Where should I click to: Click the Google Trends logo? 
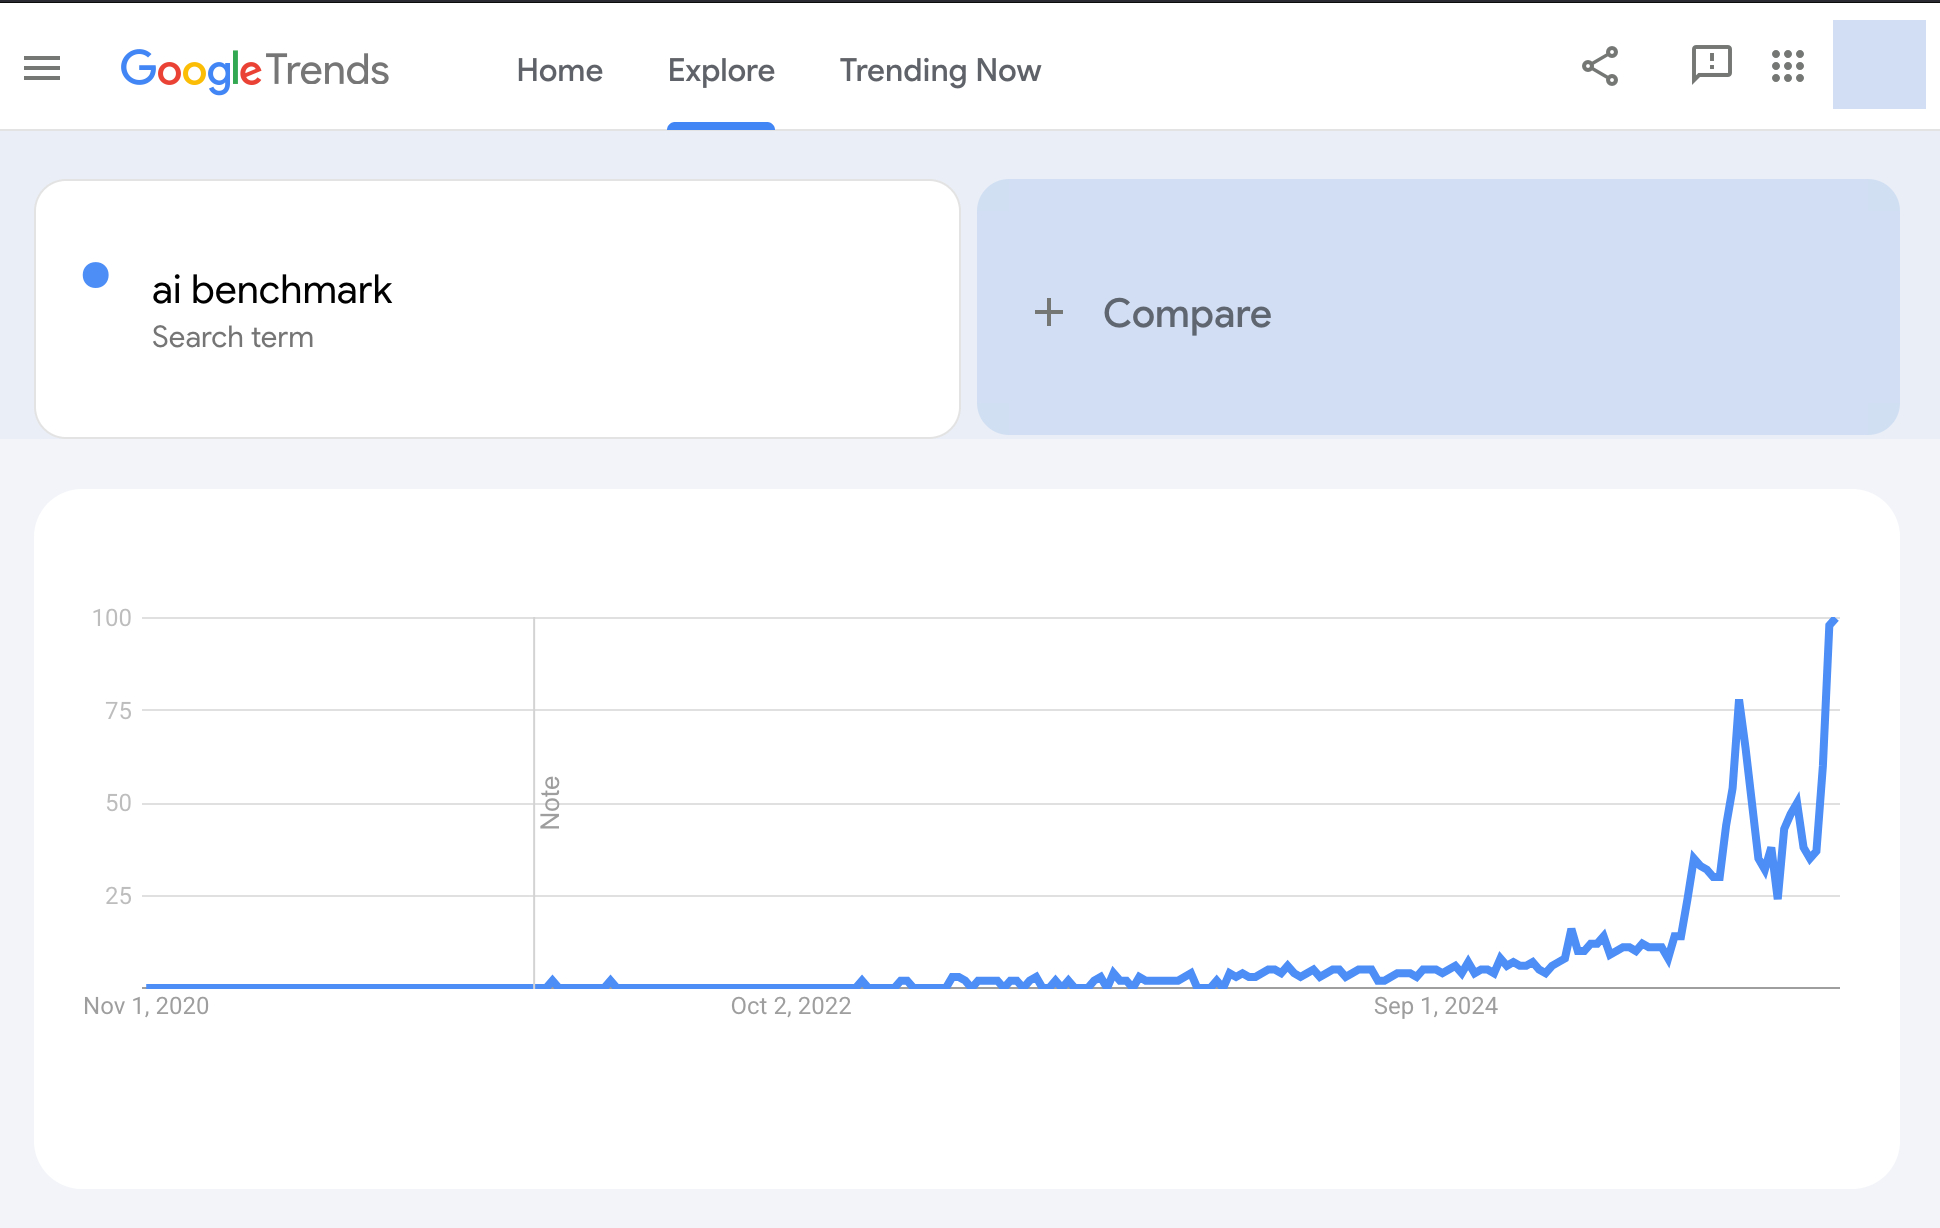(x=254, y=70)
